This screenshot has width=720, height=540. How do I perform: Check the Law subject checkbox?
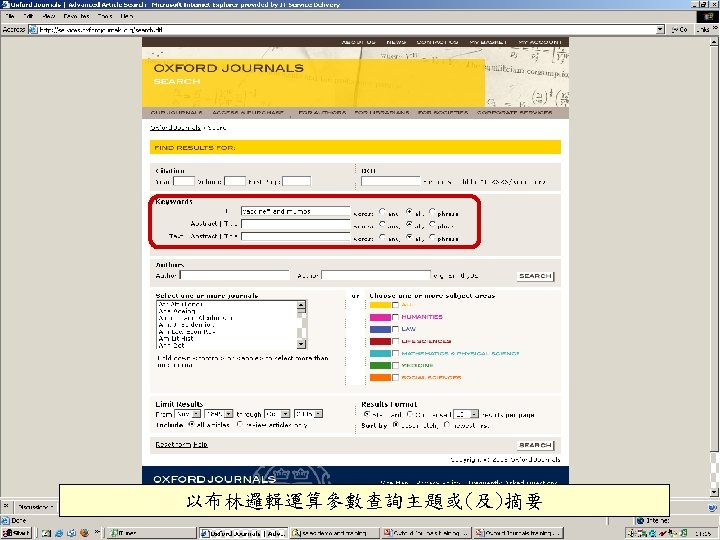(x=395, y=329)
